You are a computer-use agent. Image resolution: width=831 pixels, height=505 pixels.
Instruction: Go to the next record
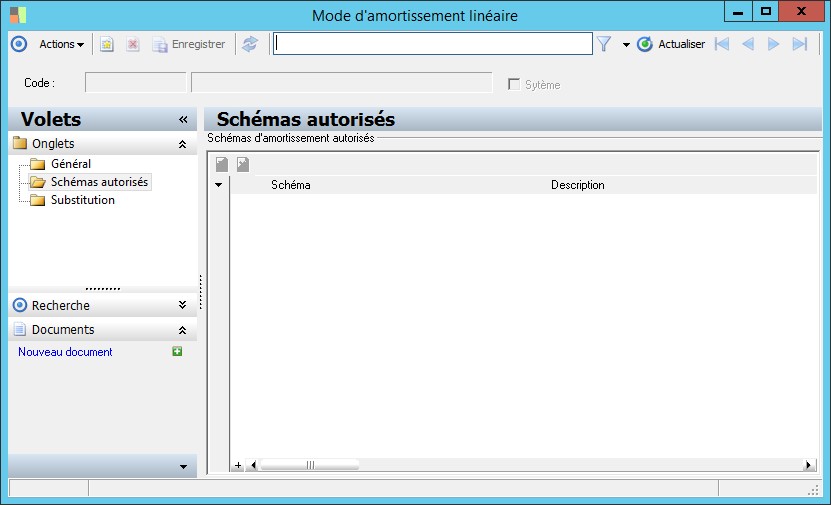click(x=773, y=44)
